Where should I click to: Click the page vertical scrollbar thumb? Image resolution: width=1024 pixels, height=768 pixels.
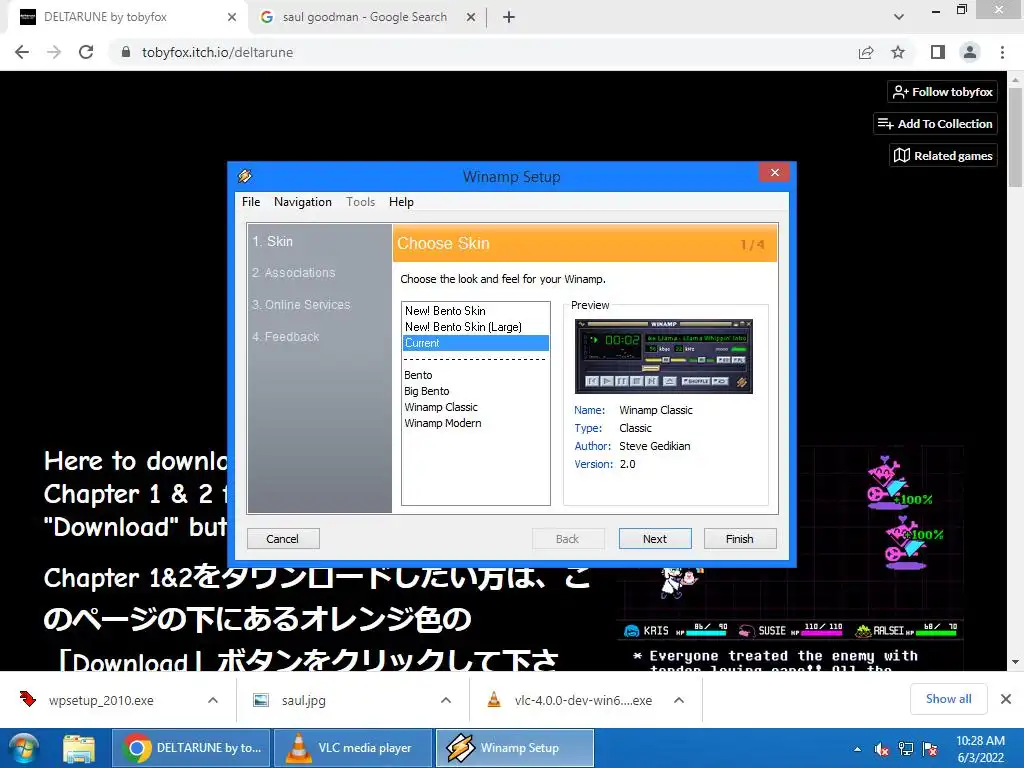pos(1015,137)
